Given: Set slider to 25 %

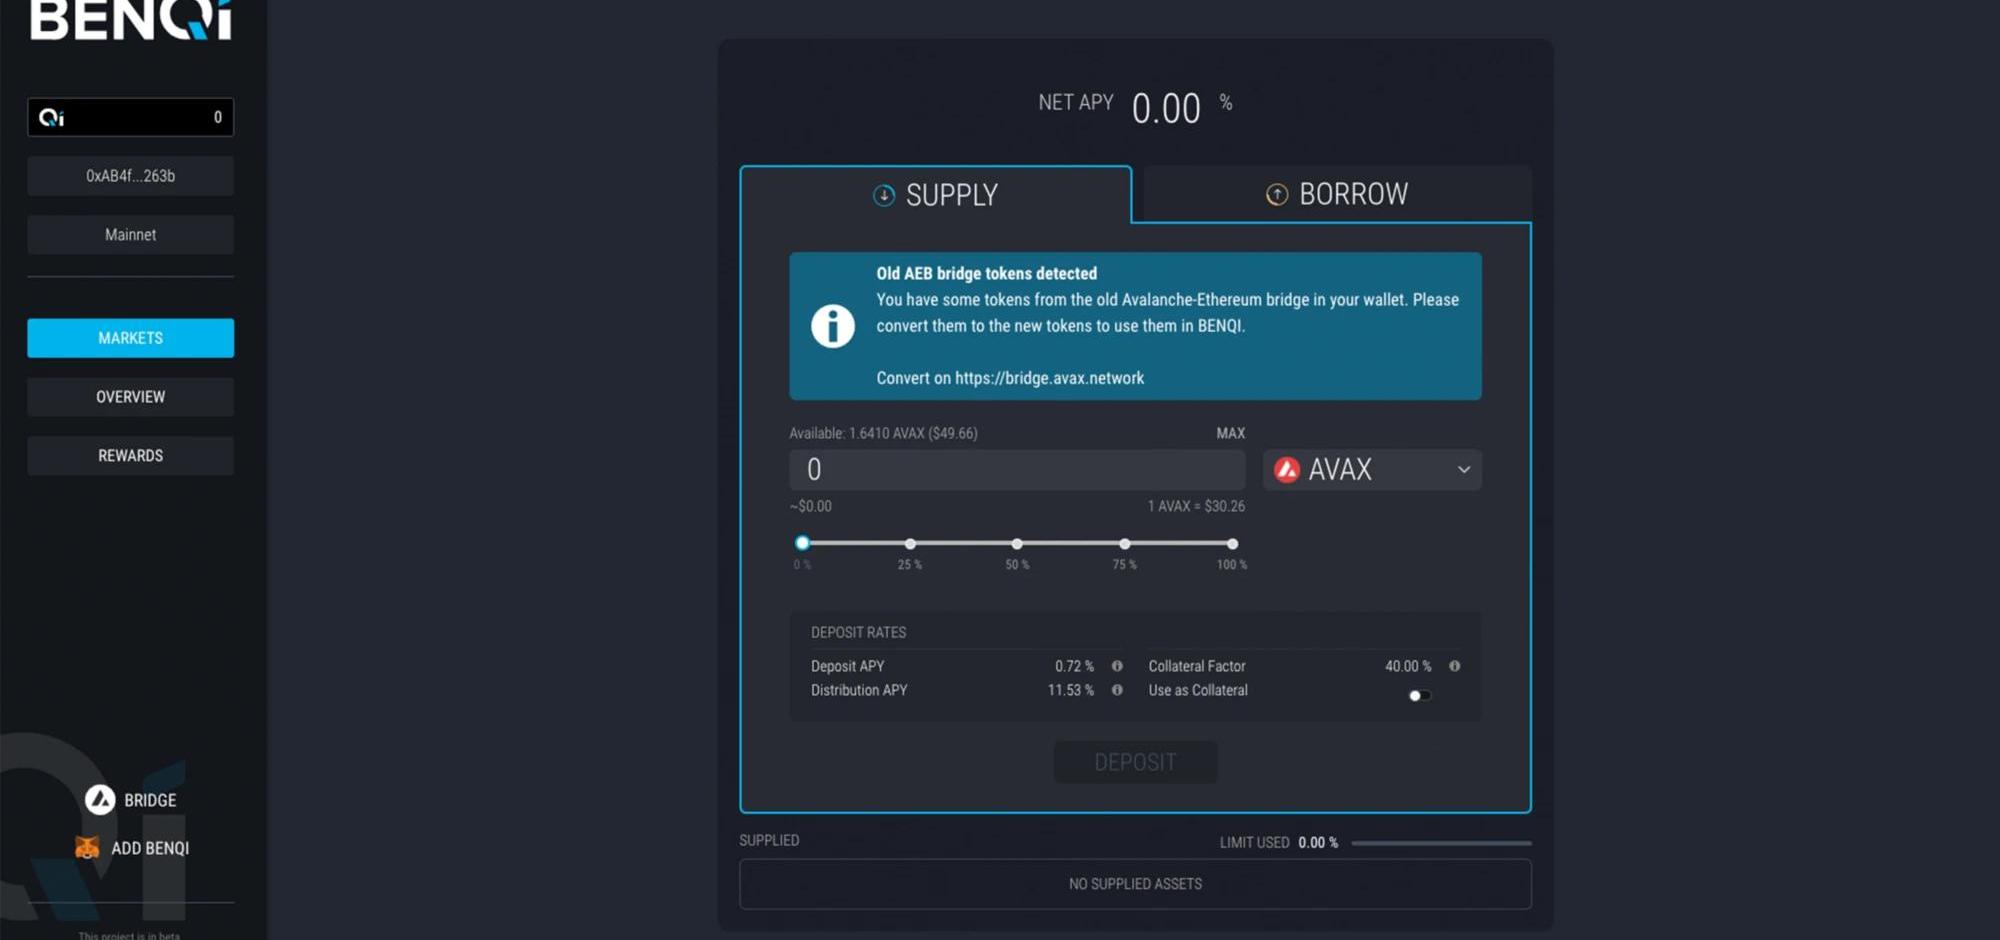Looking at the screenshot, I should tap(910, 544).
